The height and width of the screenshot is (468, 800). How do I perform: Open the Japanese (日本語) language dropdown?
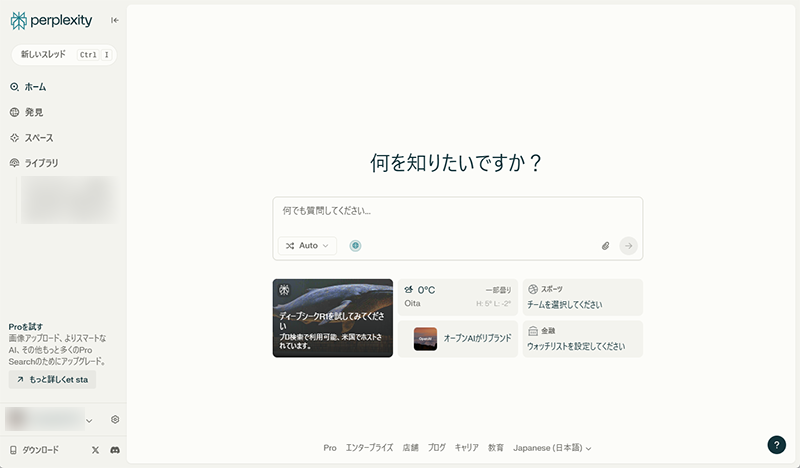(552, 448)
